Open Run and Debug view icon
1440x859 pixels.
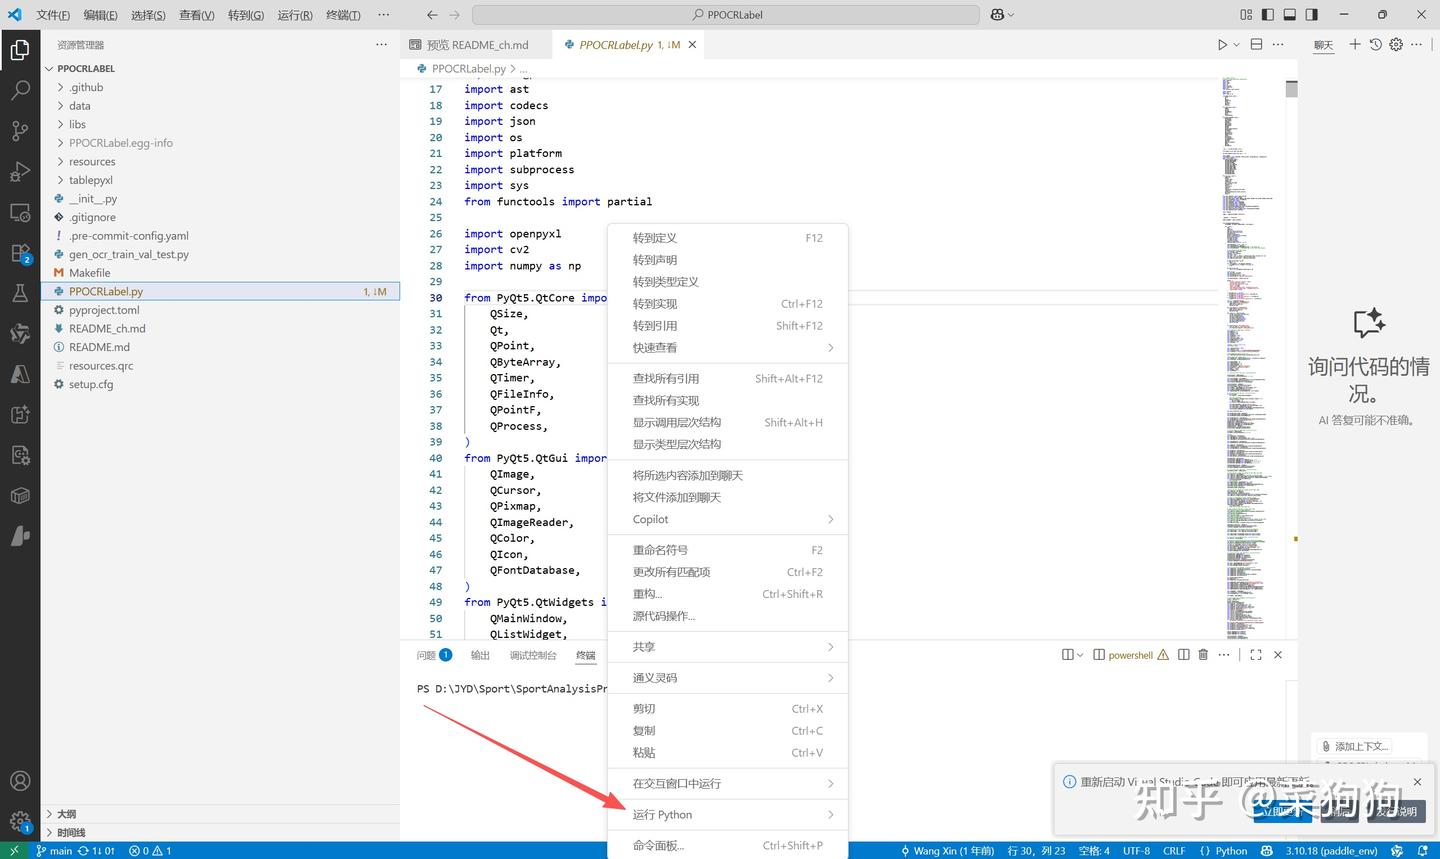pyautogui.click(x=20, y=172)
